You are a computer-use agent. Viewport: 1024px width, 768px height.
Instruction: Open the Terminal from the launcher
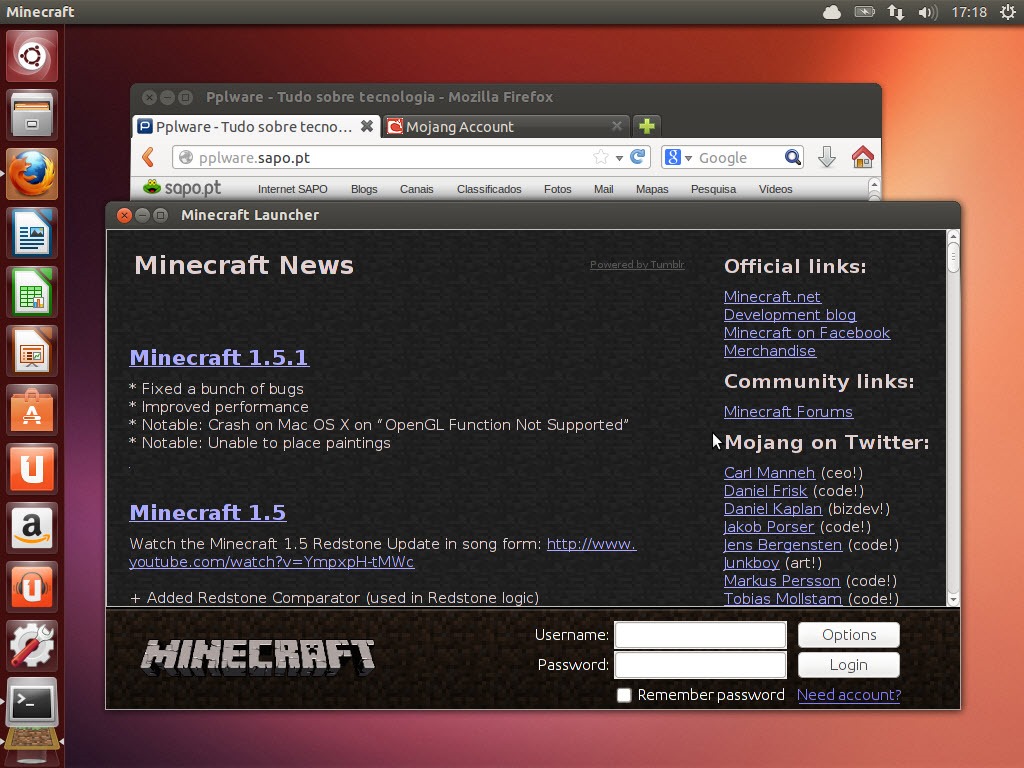point(32,704)
